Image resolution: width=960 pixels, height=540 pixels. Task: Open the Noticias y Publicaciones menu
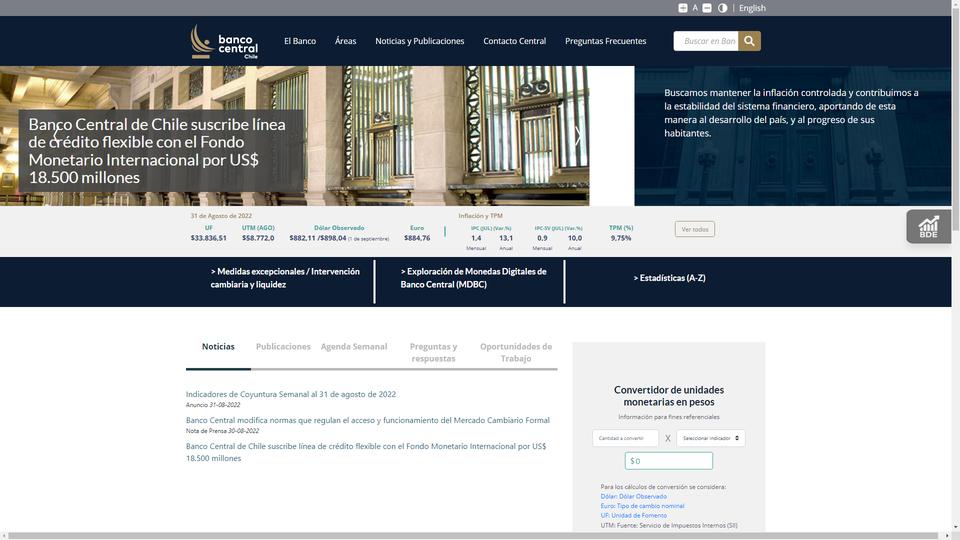pos(419,41)
